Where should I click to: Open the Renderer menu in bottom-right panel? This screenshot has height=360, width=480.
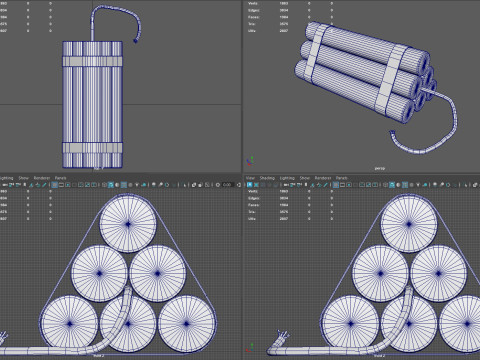[x=323, y=178]
